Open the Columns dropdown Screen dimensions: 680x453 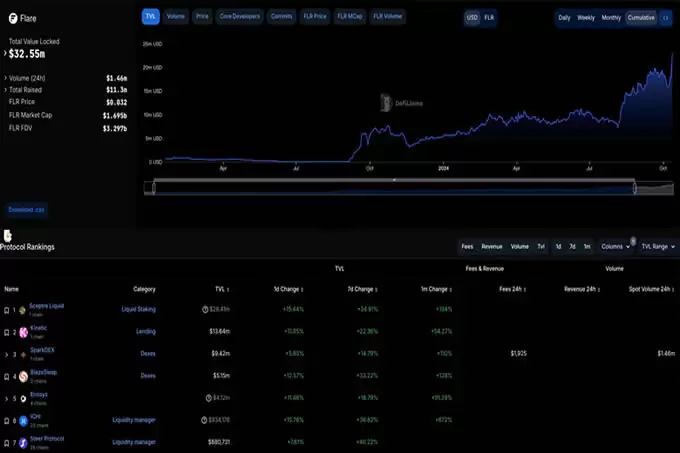(615, 247)
